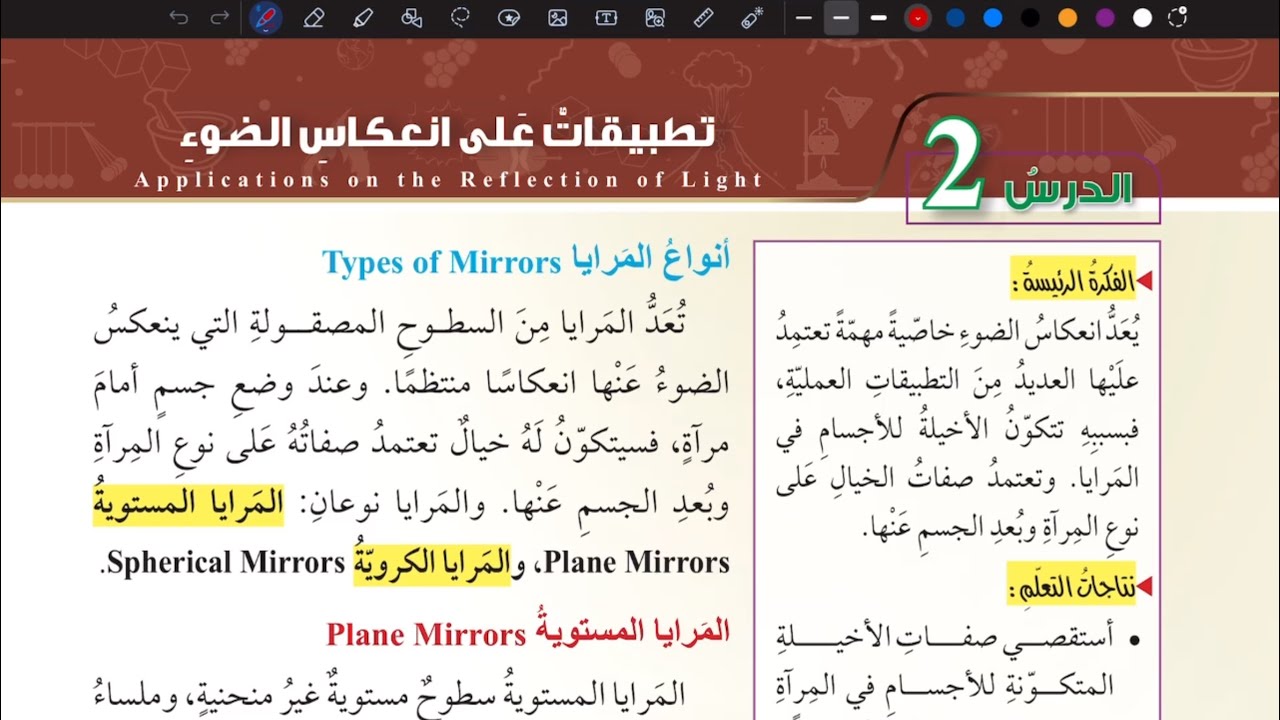
Task: Pick the white pen color
Action: pyautogui.click(x=1142, y=18)
